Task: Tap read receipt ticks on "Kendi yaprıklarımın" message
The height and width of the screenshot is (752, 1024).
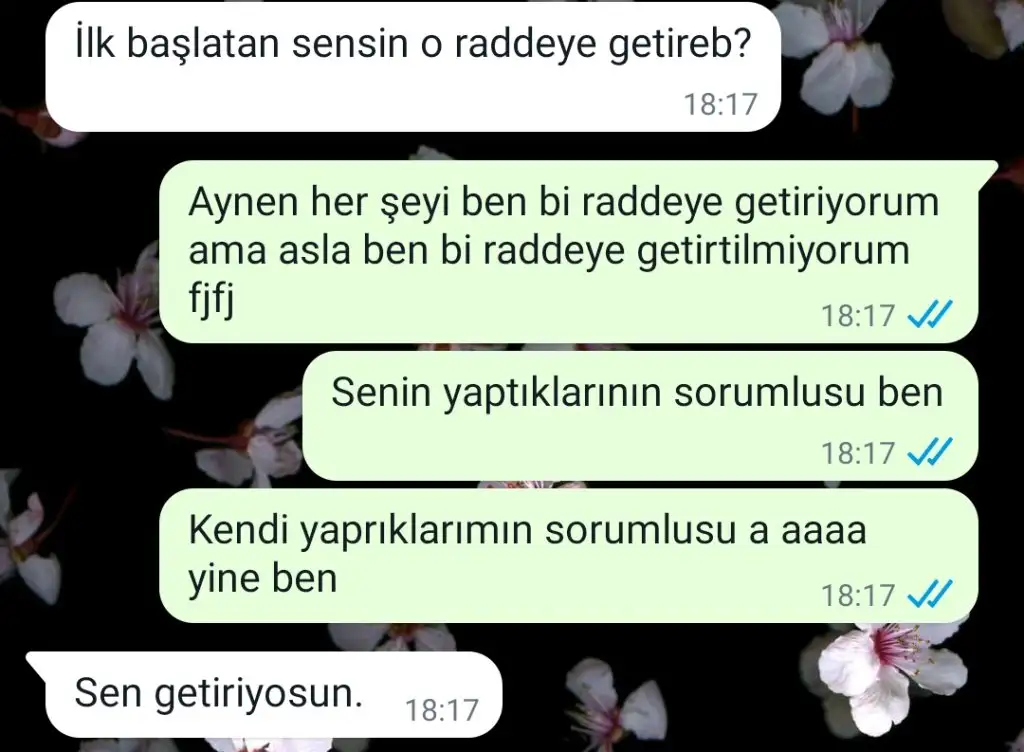Action: pyautogui.click(x=930, y=594)
